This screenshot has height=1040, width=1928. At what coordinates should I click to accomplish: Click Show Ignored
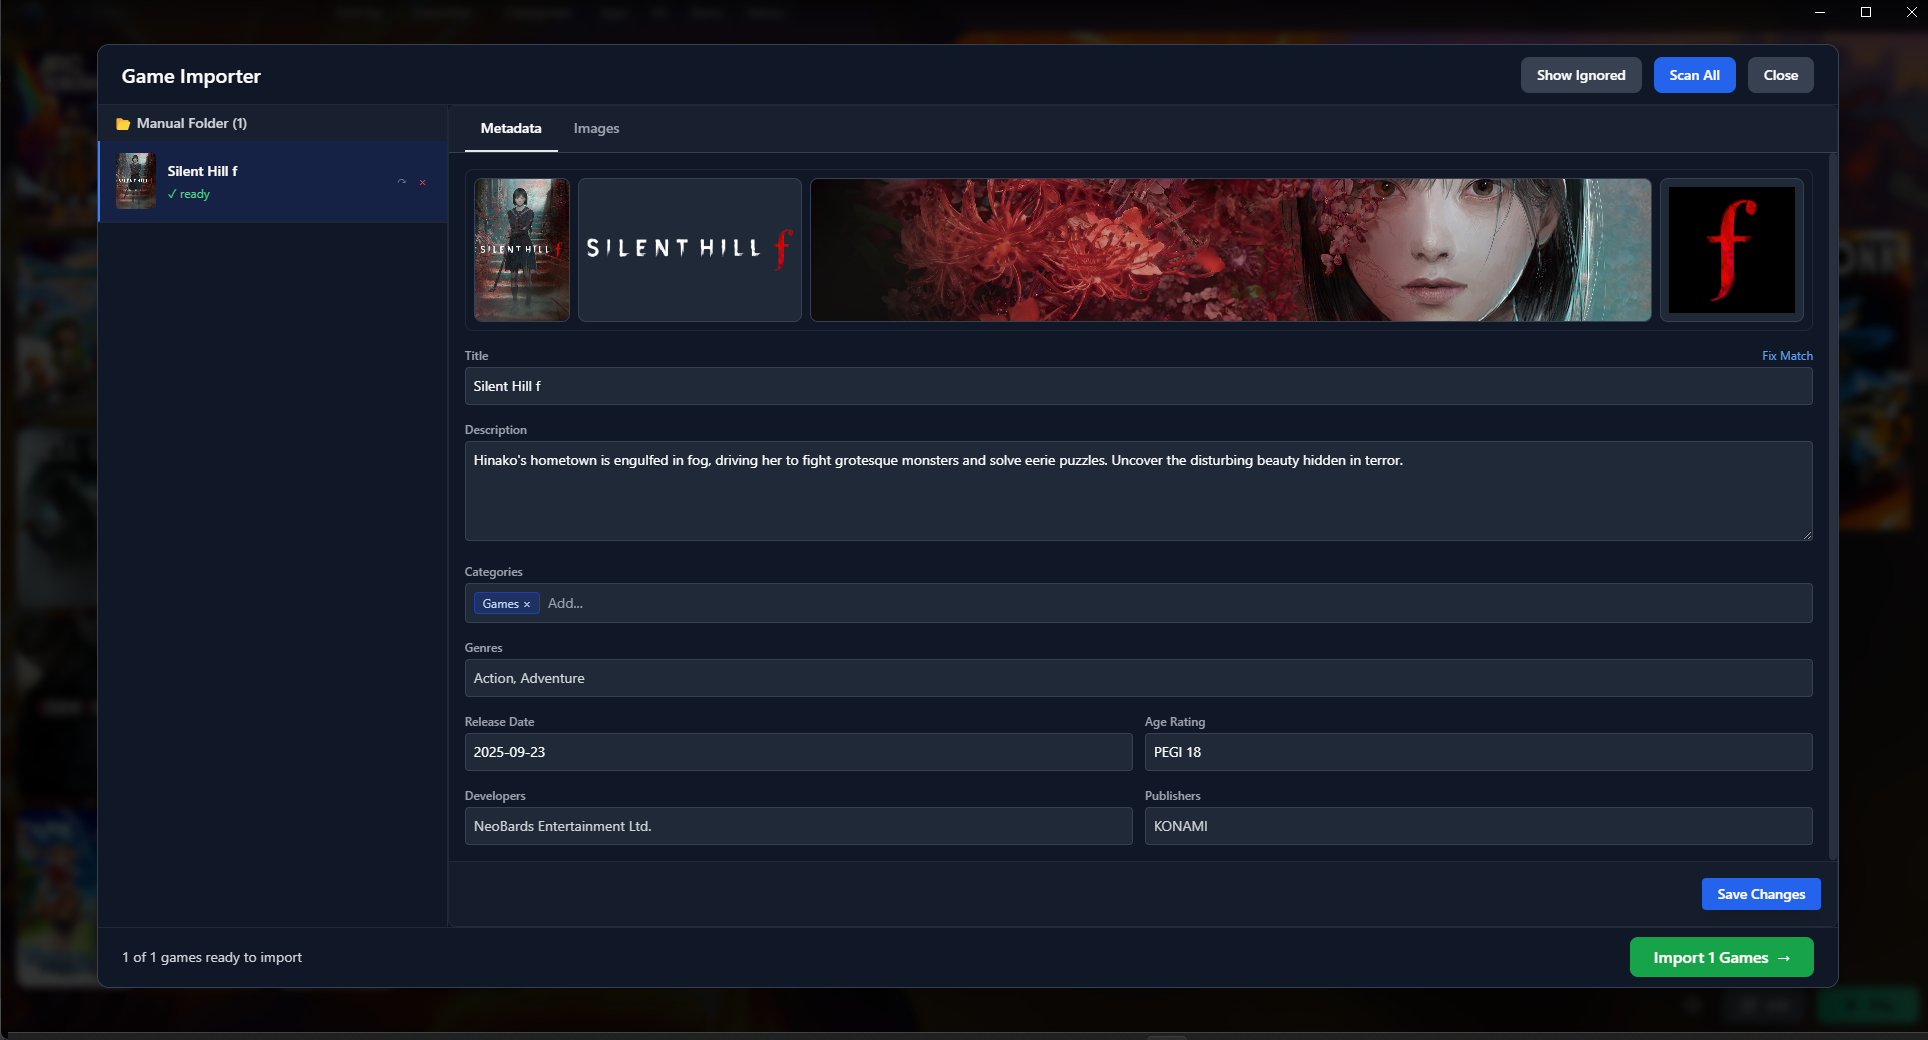1580,75
